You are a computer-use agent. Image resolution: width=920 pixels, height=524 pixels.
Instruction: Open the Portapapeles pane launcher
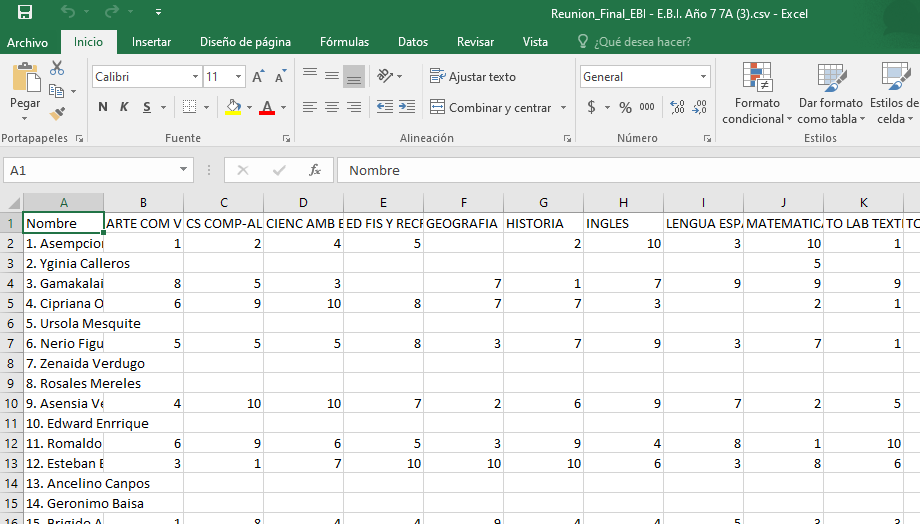(79, 138)
